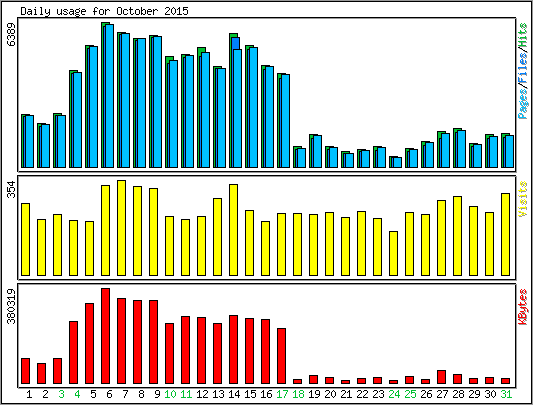Screen dimensions: 533x405
Task: Click the 380319 KBytes axis value
Action: [x=11, y=306]
